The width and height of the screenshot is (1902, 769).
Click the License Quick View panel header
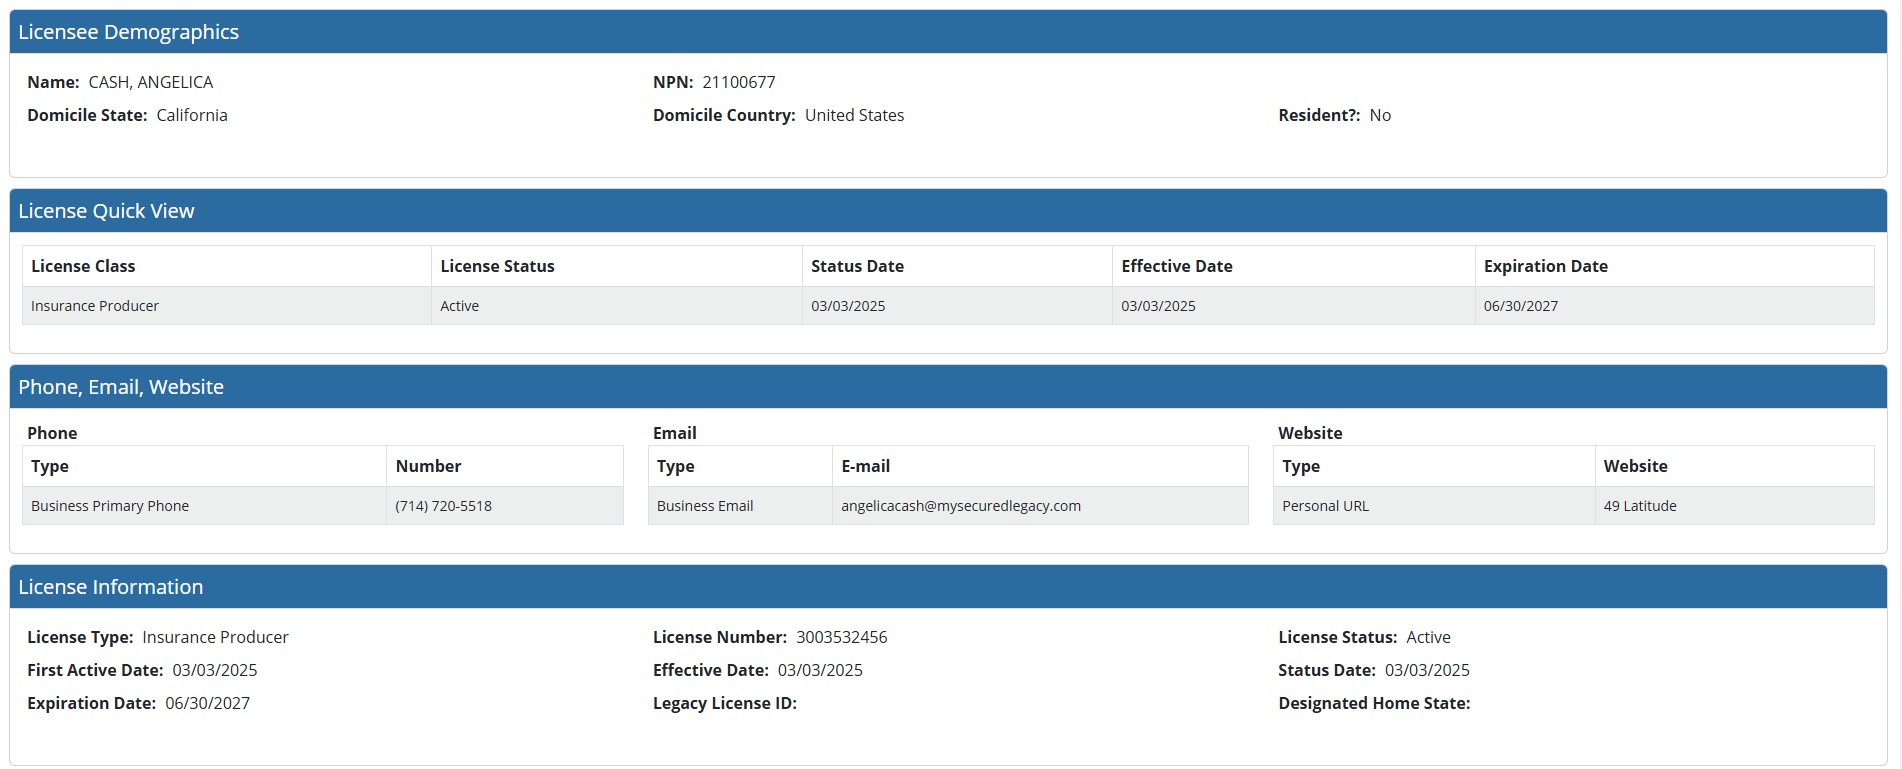click(106, 211)
